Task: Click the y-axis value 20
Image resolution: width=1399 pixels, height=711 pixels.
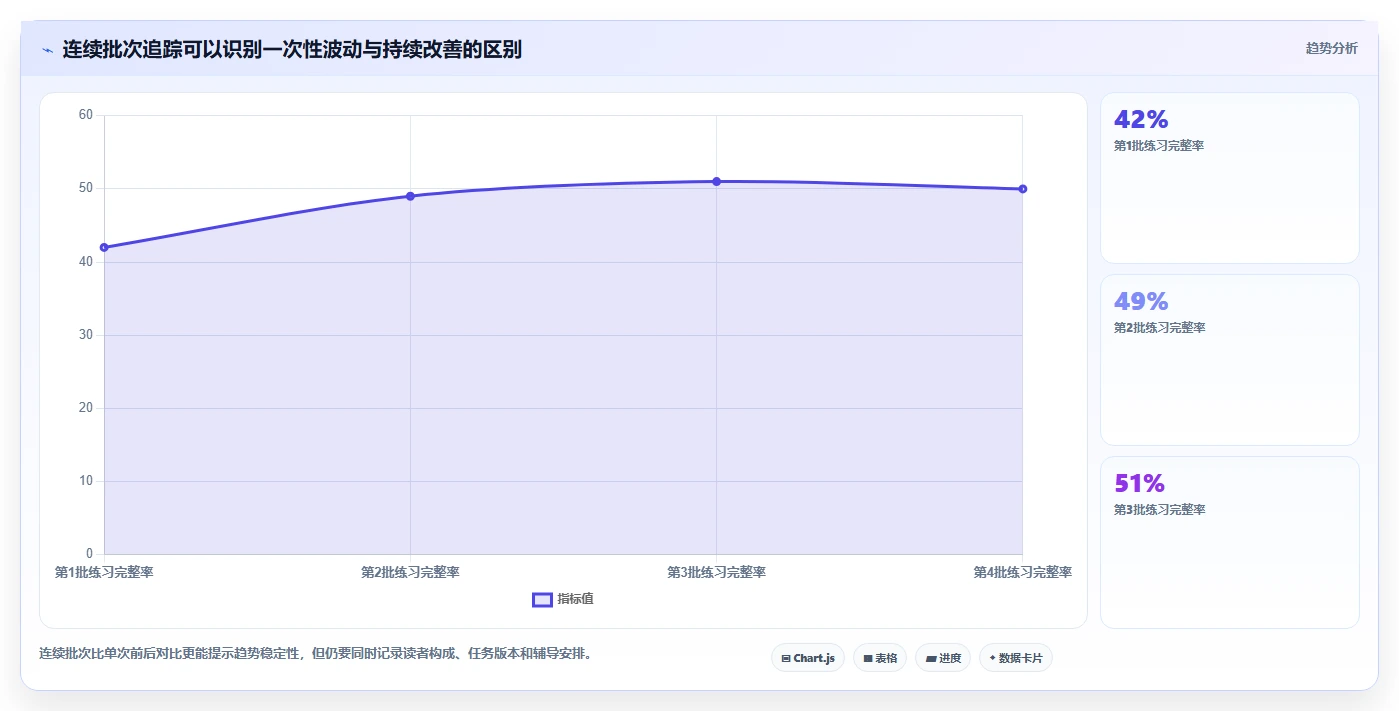Action: 85,408
